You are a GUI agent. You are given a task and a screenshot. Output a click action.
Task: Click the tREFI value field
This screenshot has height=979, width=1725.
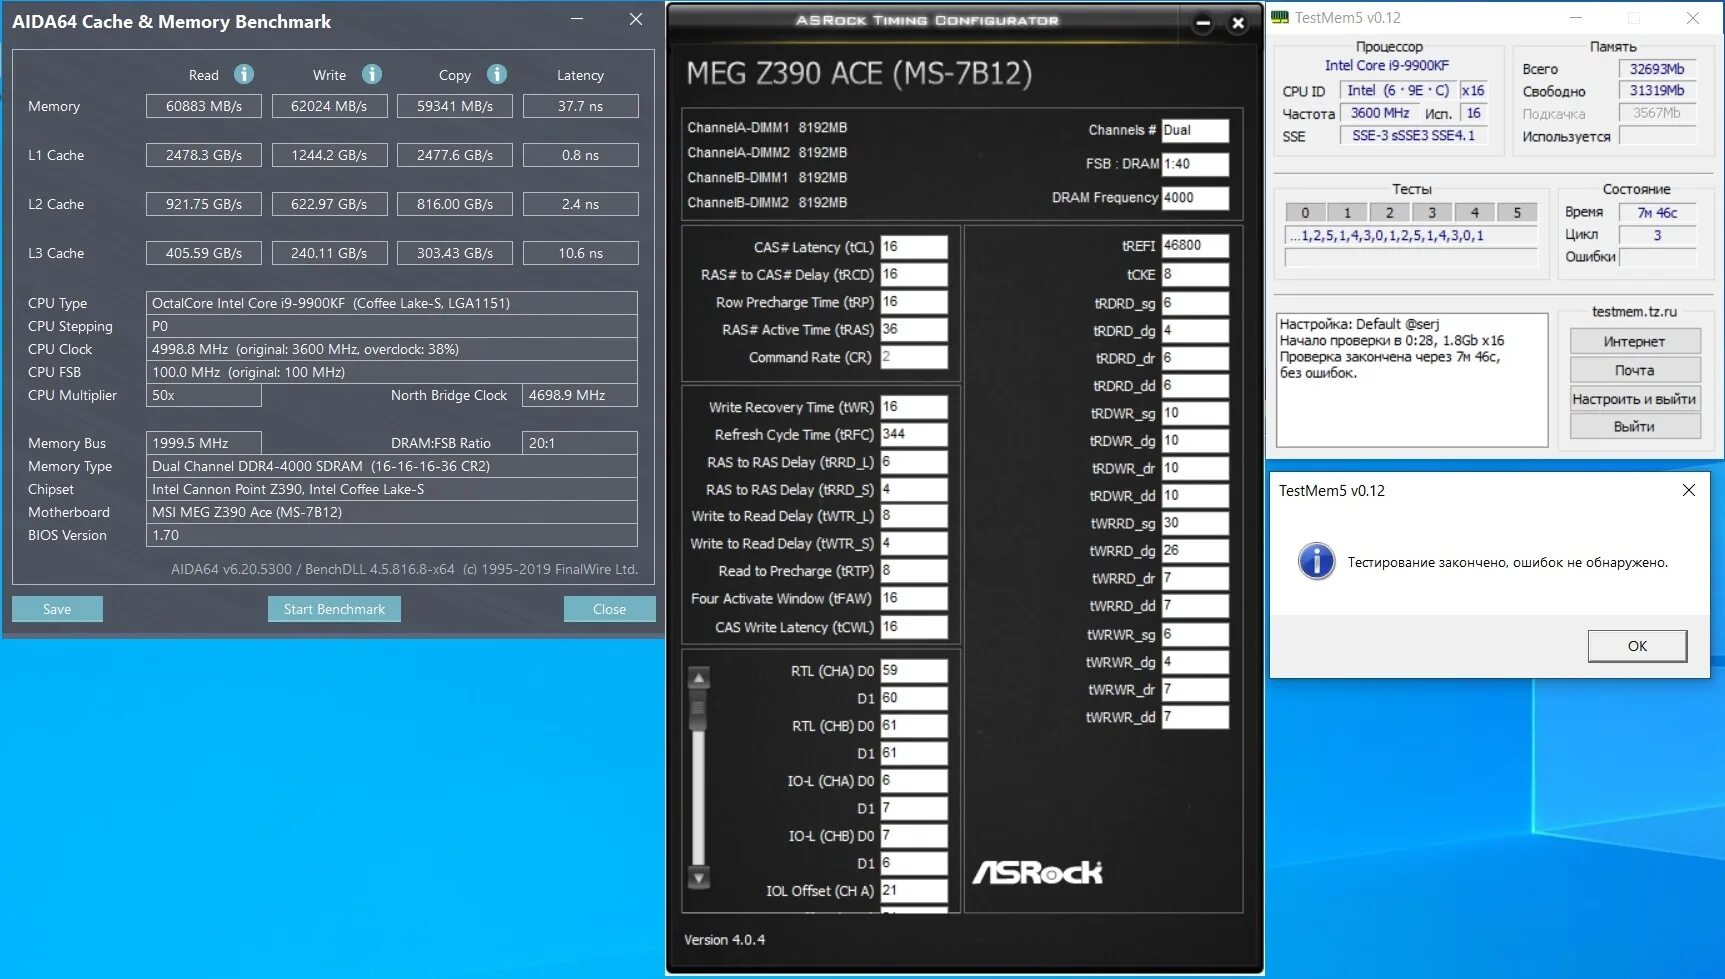coord(1195,246)
